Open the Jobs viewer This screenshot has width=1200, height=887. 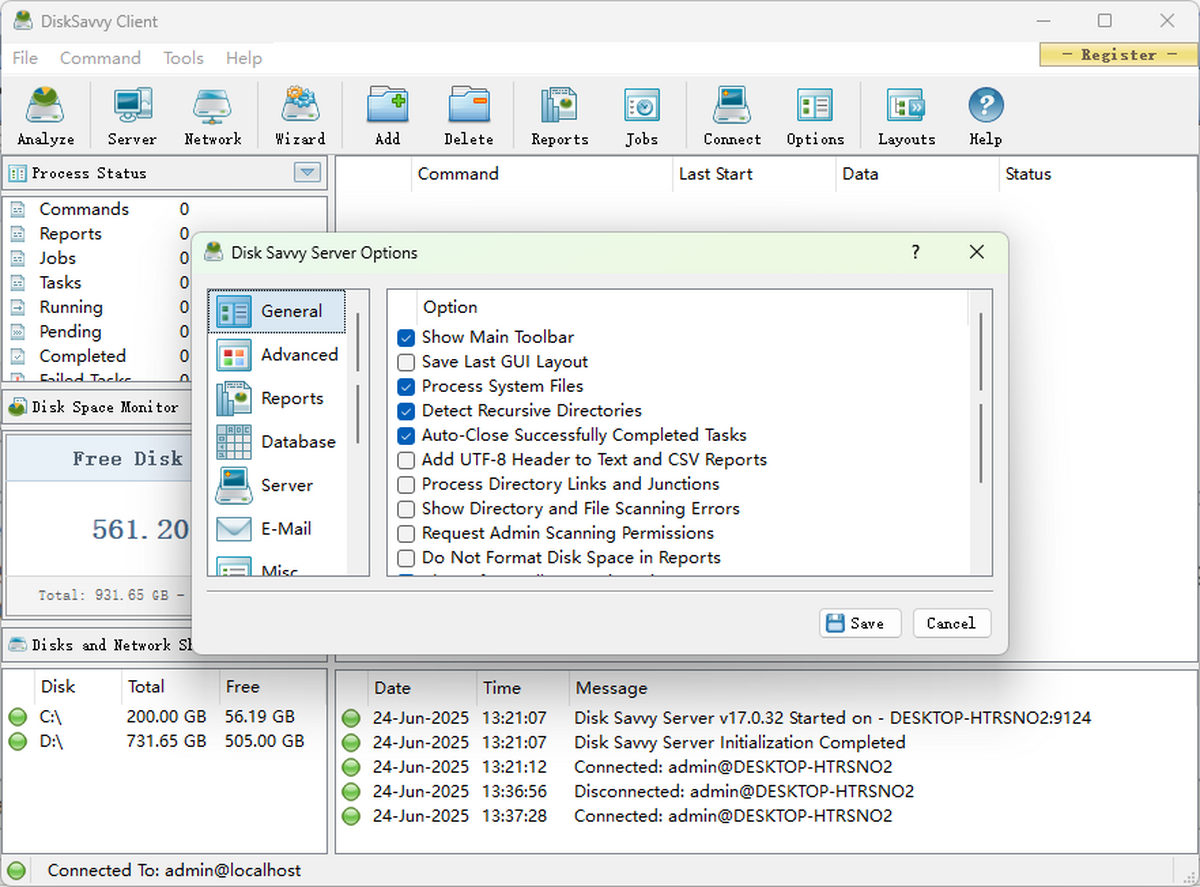[x=641, y=113]
